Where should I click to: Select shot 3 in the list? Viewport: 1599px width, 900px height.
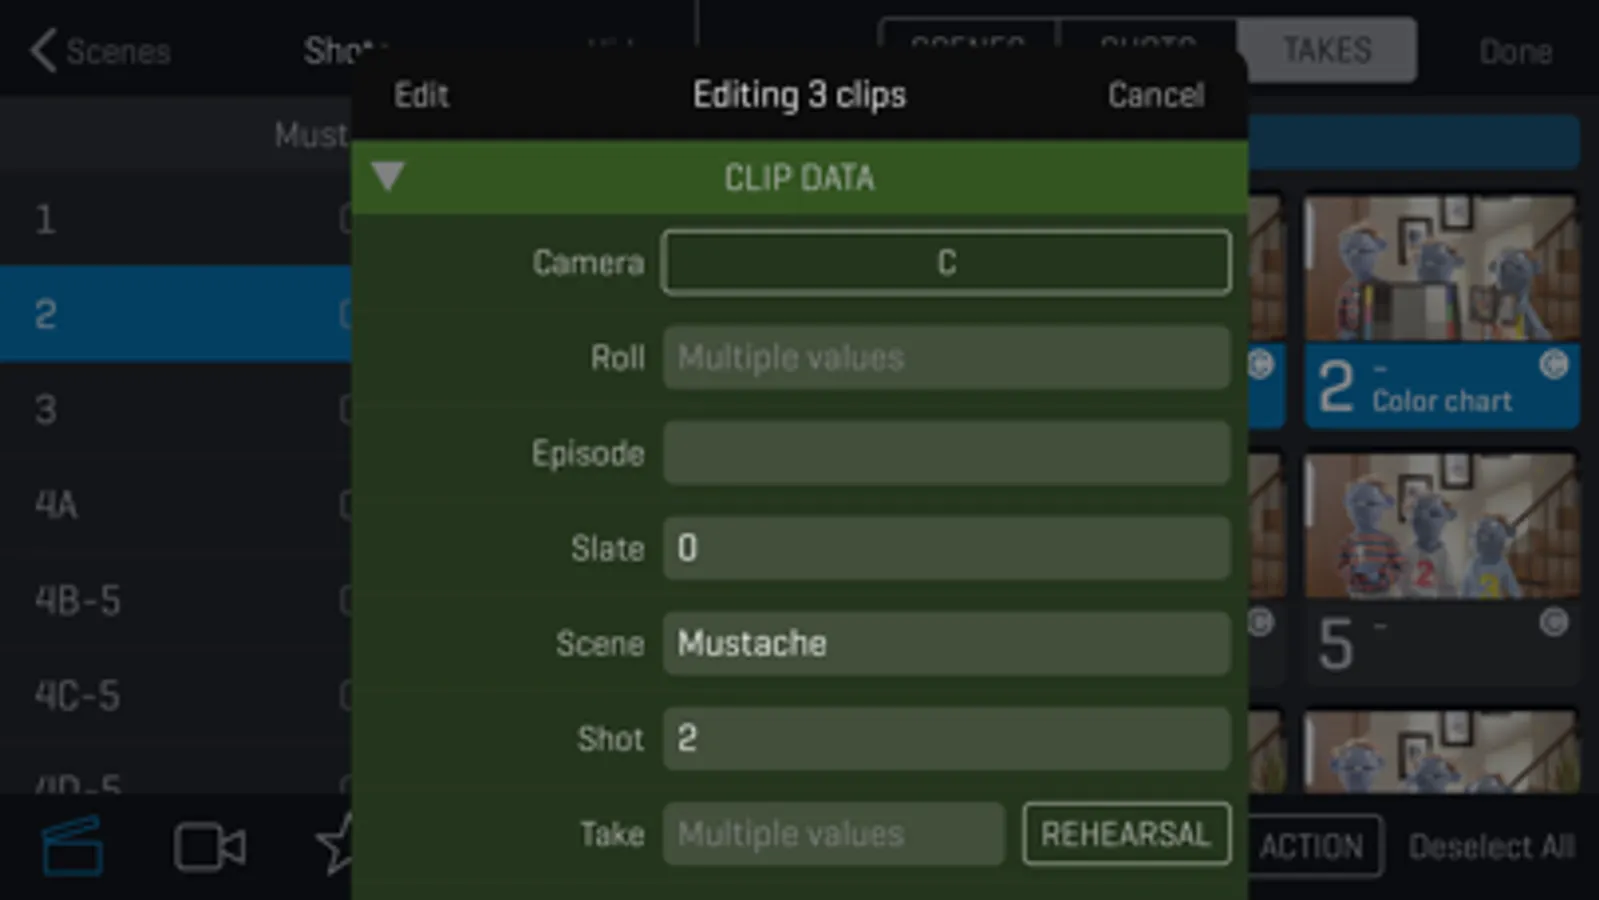tap(170, 409)
